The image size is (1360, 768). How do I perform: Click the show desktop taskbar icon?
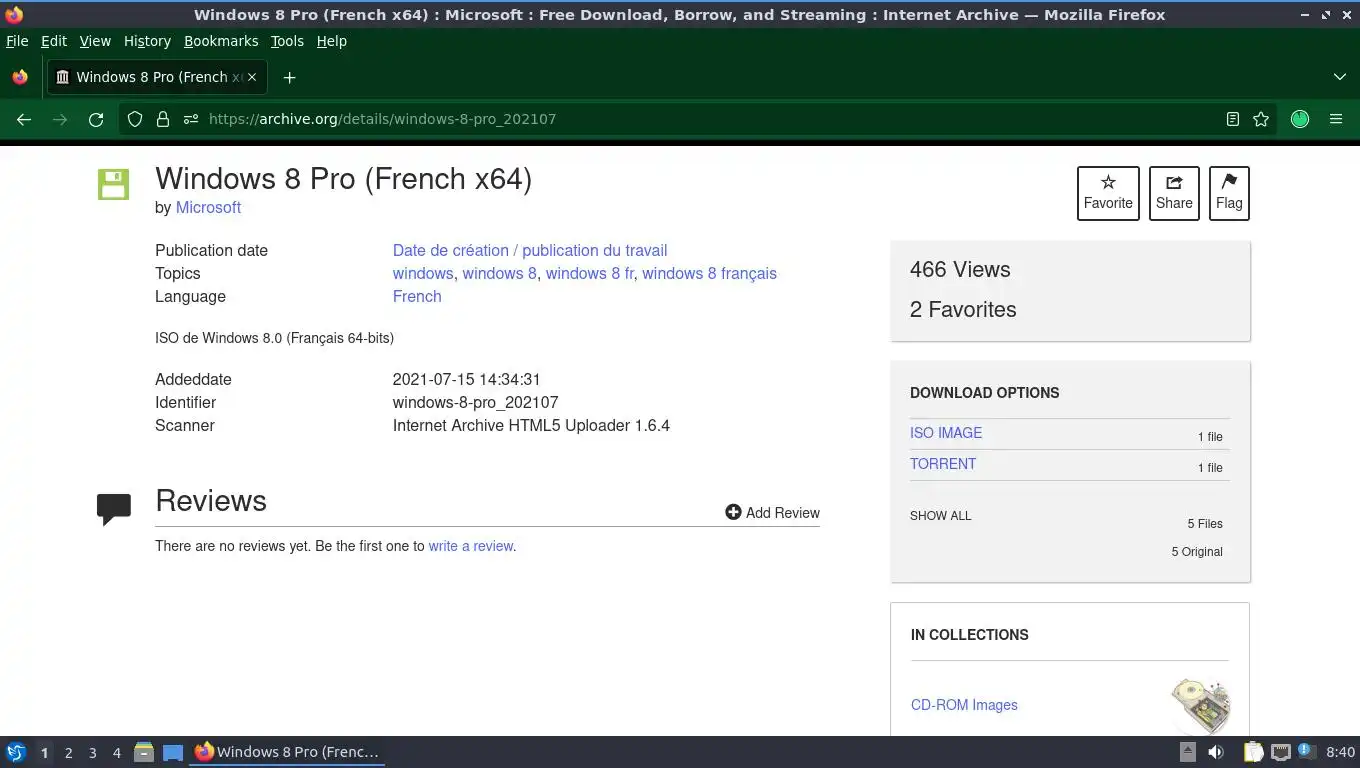(x=173, y=752)
